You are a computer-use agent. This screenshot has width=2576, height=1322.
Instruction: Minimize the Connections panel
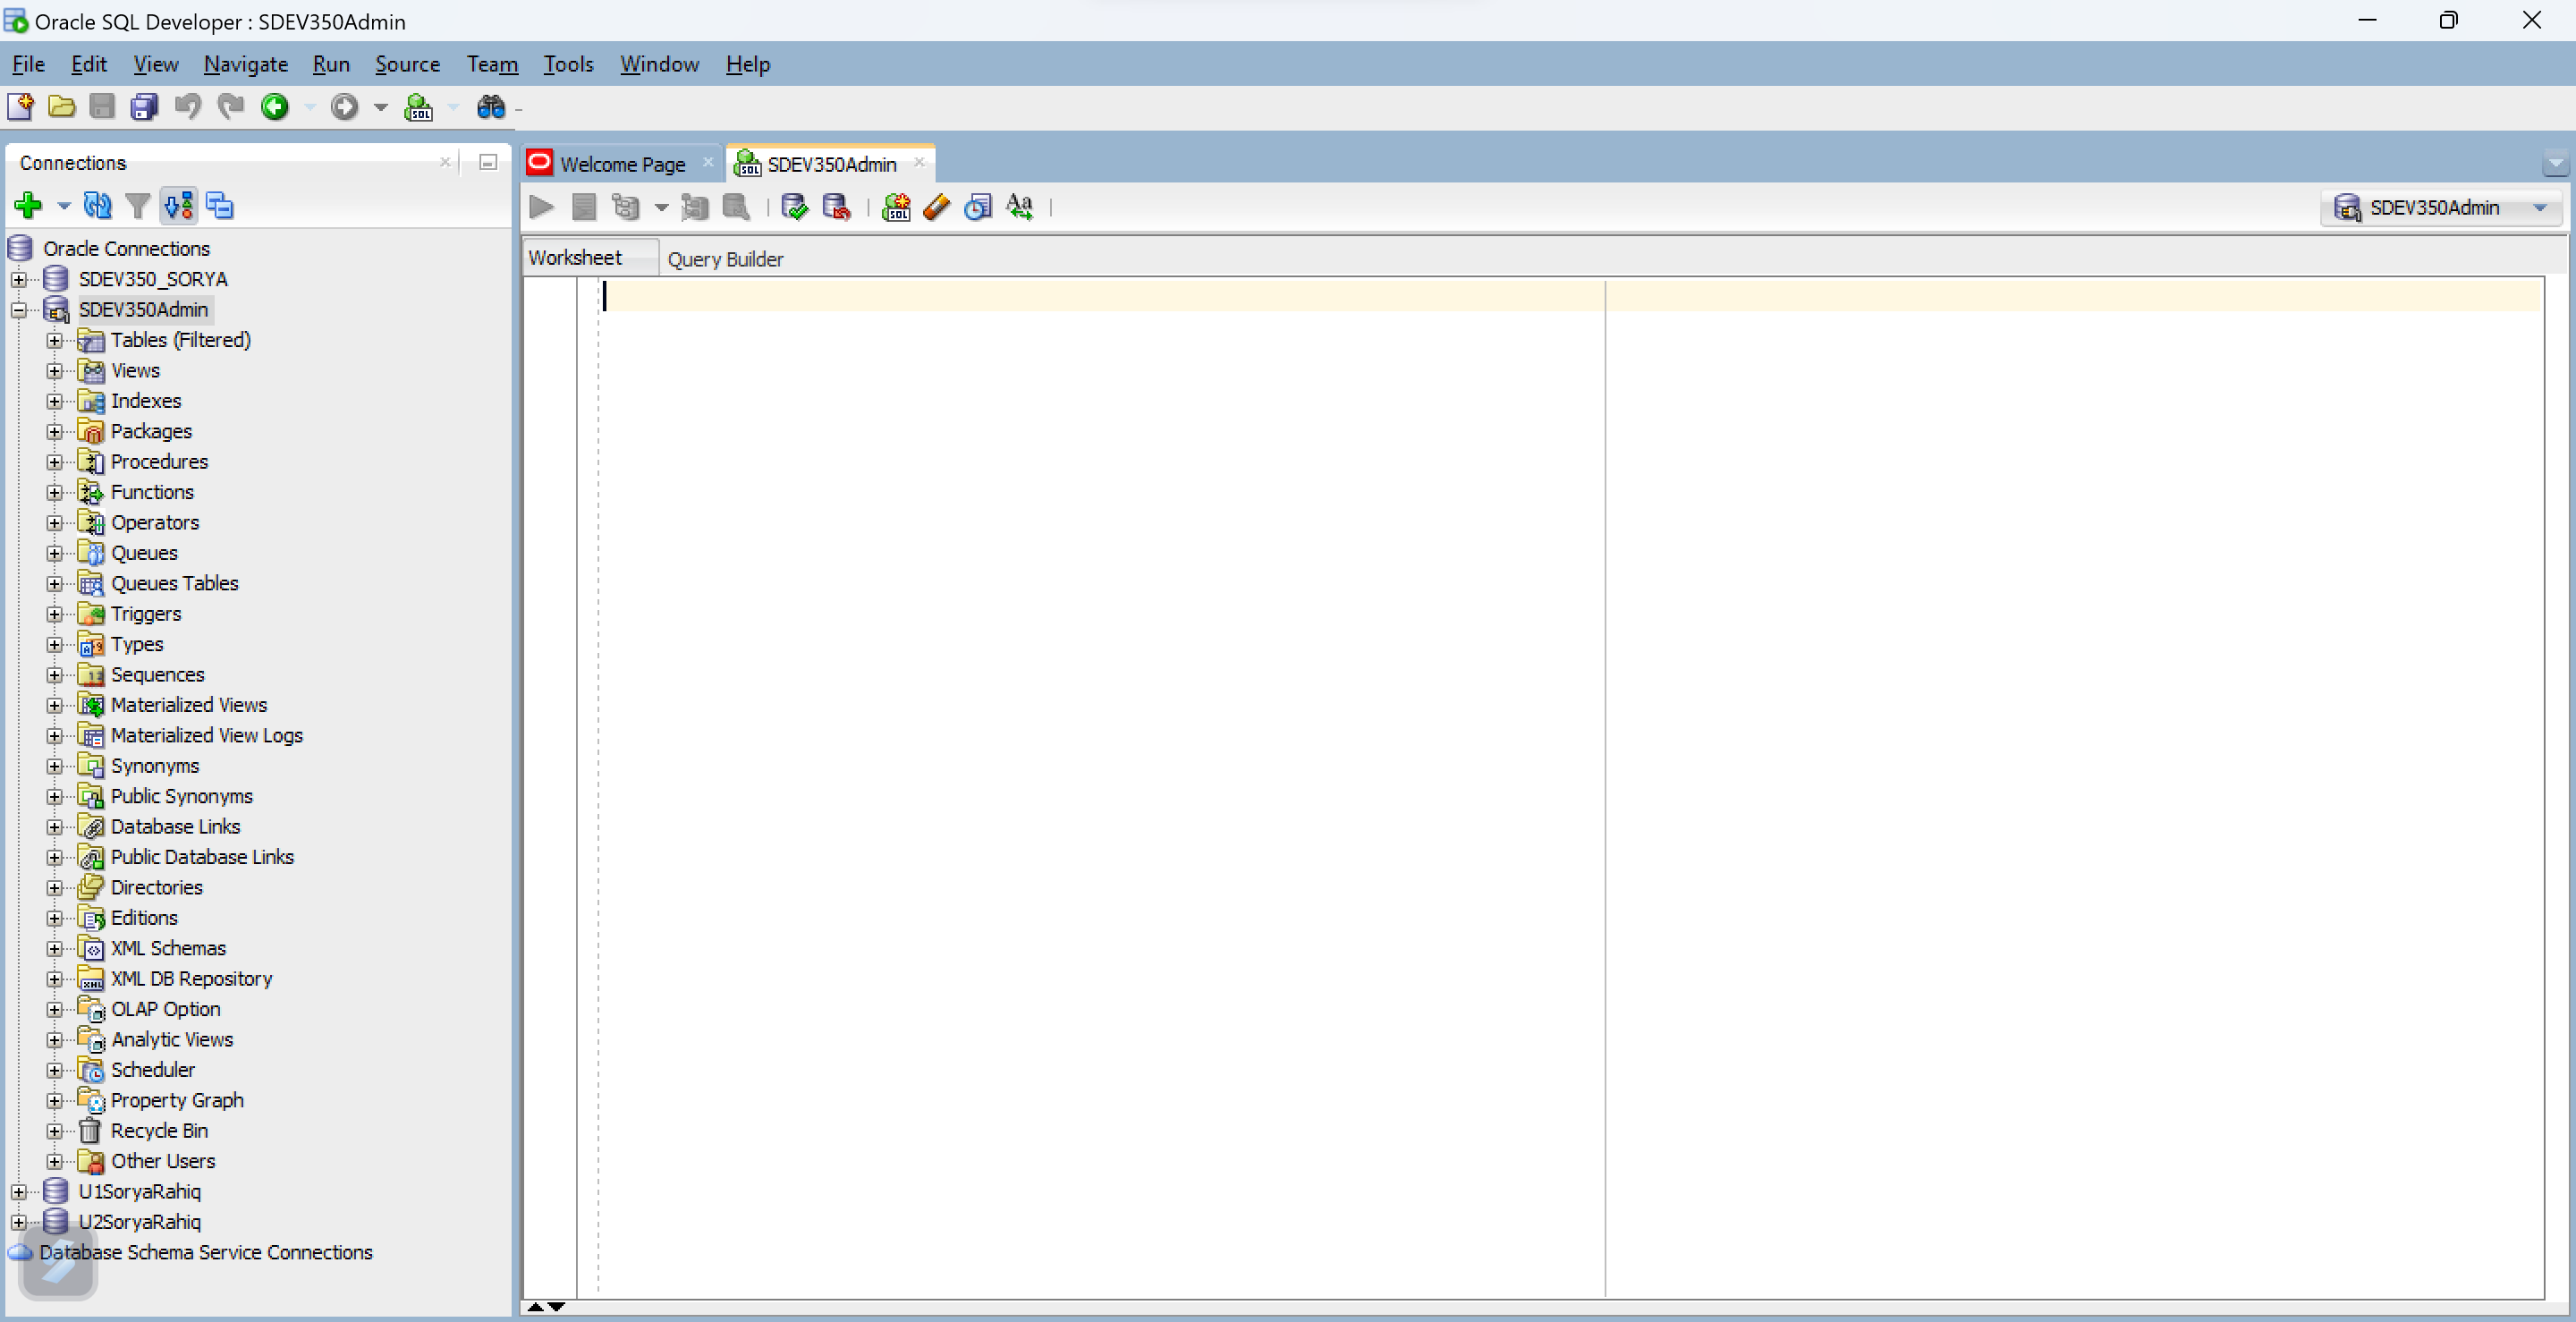[x=488, y=162]
